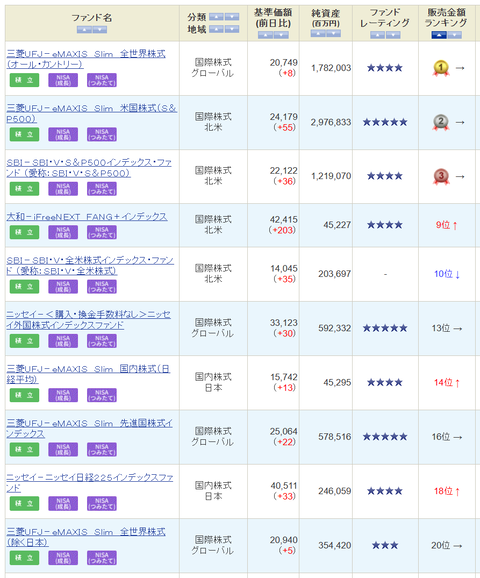Viewport: 480px width, 578px height.
Task: Click 積立 badge for eMAXIS Slim 米国株式(S&P500)
Action: [24, 134]
